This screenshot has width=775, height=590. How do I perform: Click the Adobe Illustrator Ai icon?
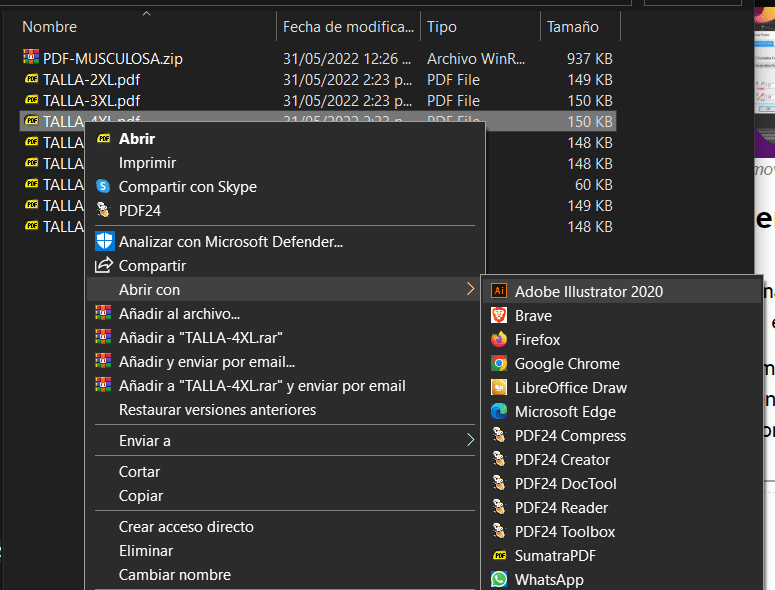[x=499, y=291]
